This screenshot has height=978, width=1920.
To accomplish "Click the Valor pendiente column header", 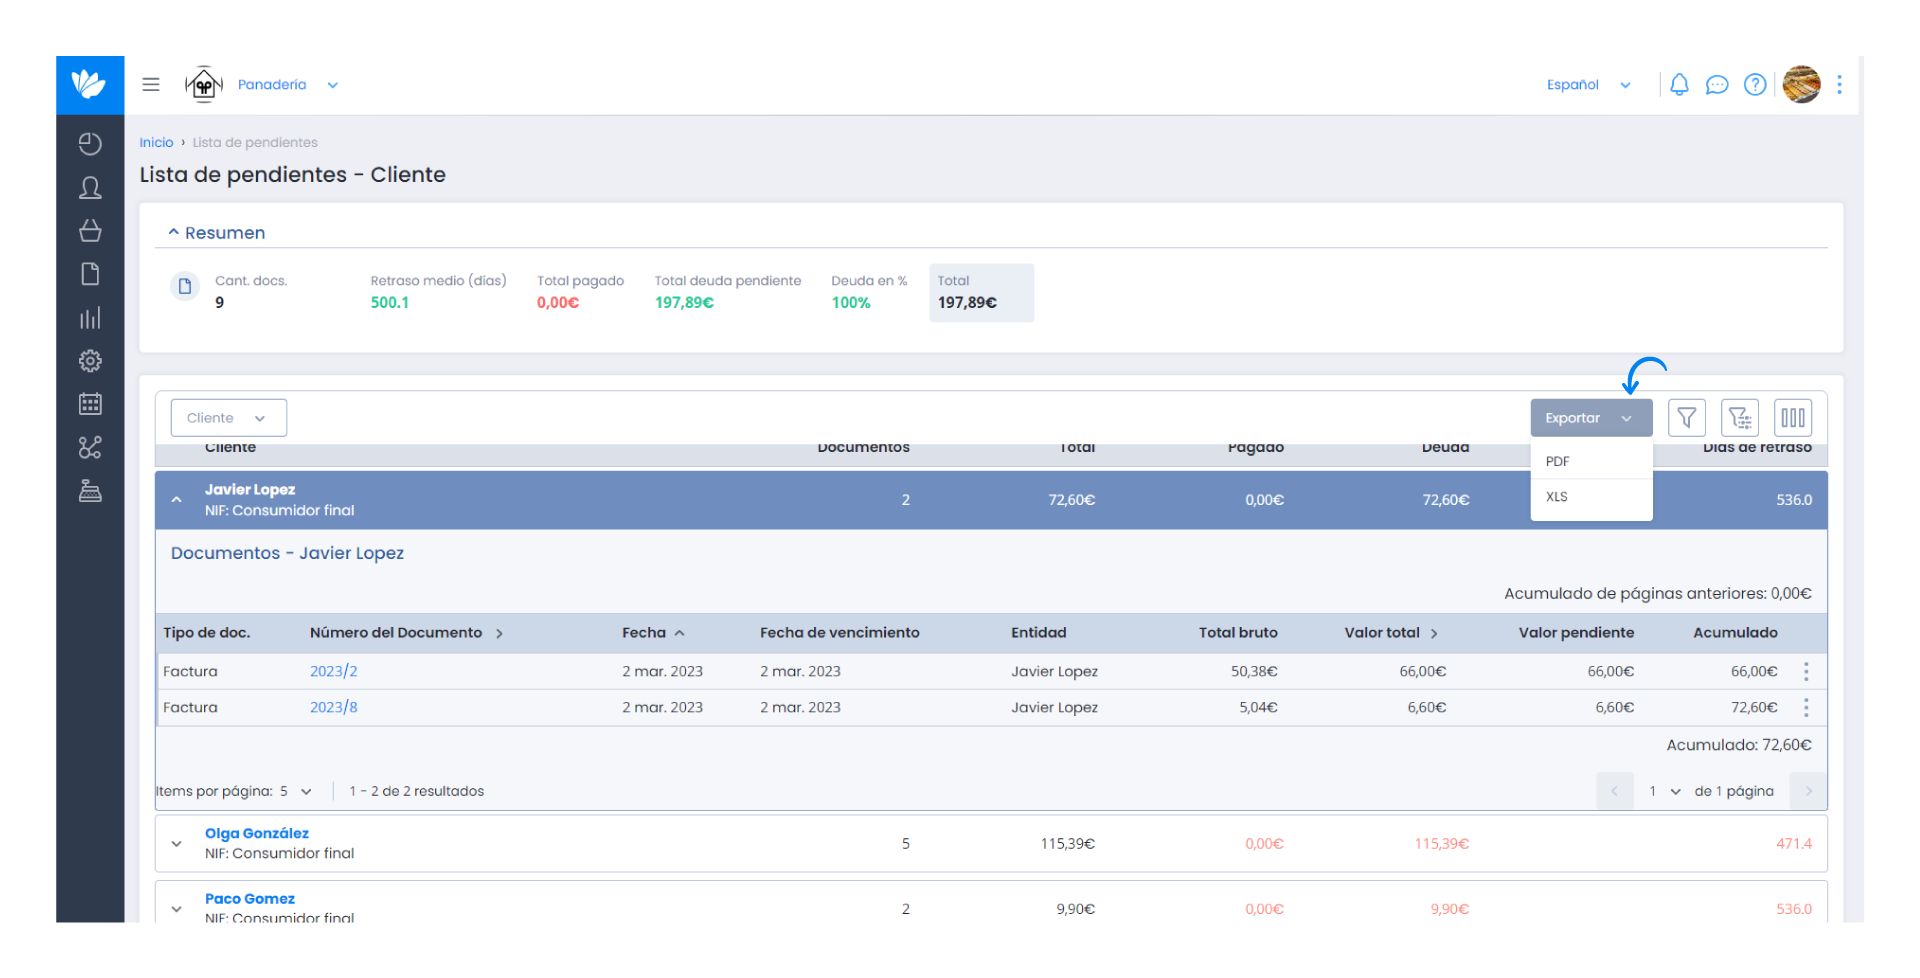I will point(1576,633).
